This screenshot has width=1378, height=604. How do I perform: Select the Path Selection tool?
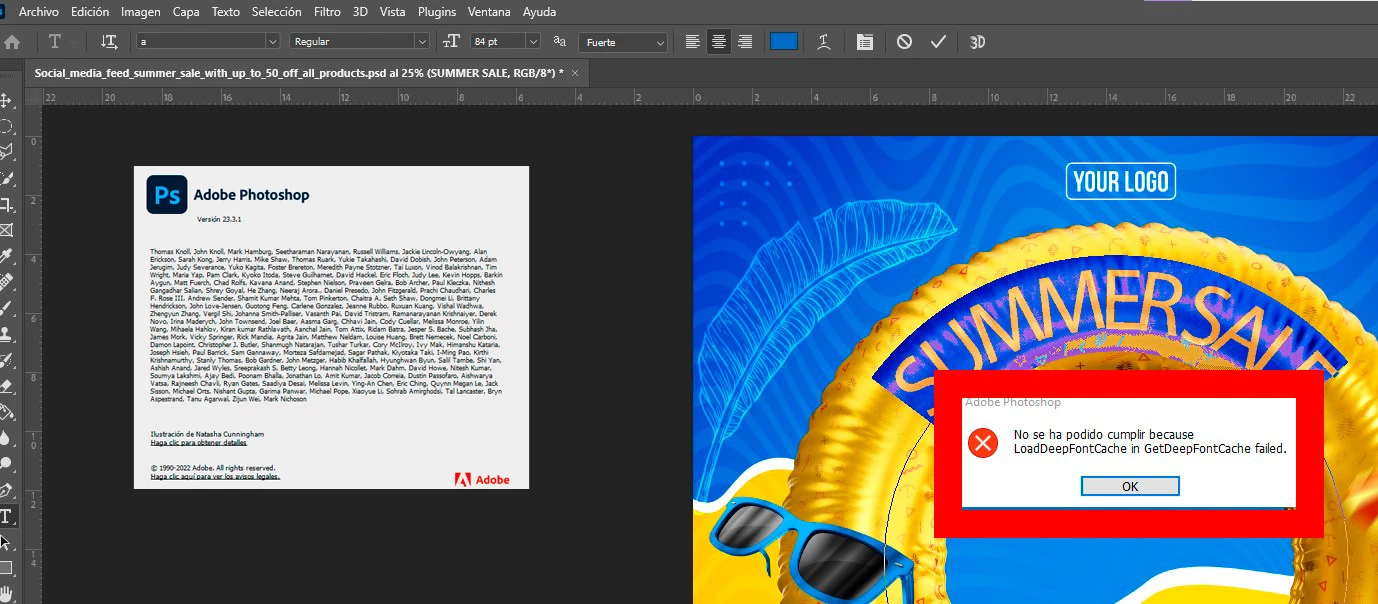click(6, 543)
